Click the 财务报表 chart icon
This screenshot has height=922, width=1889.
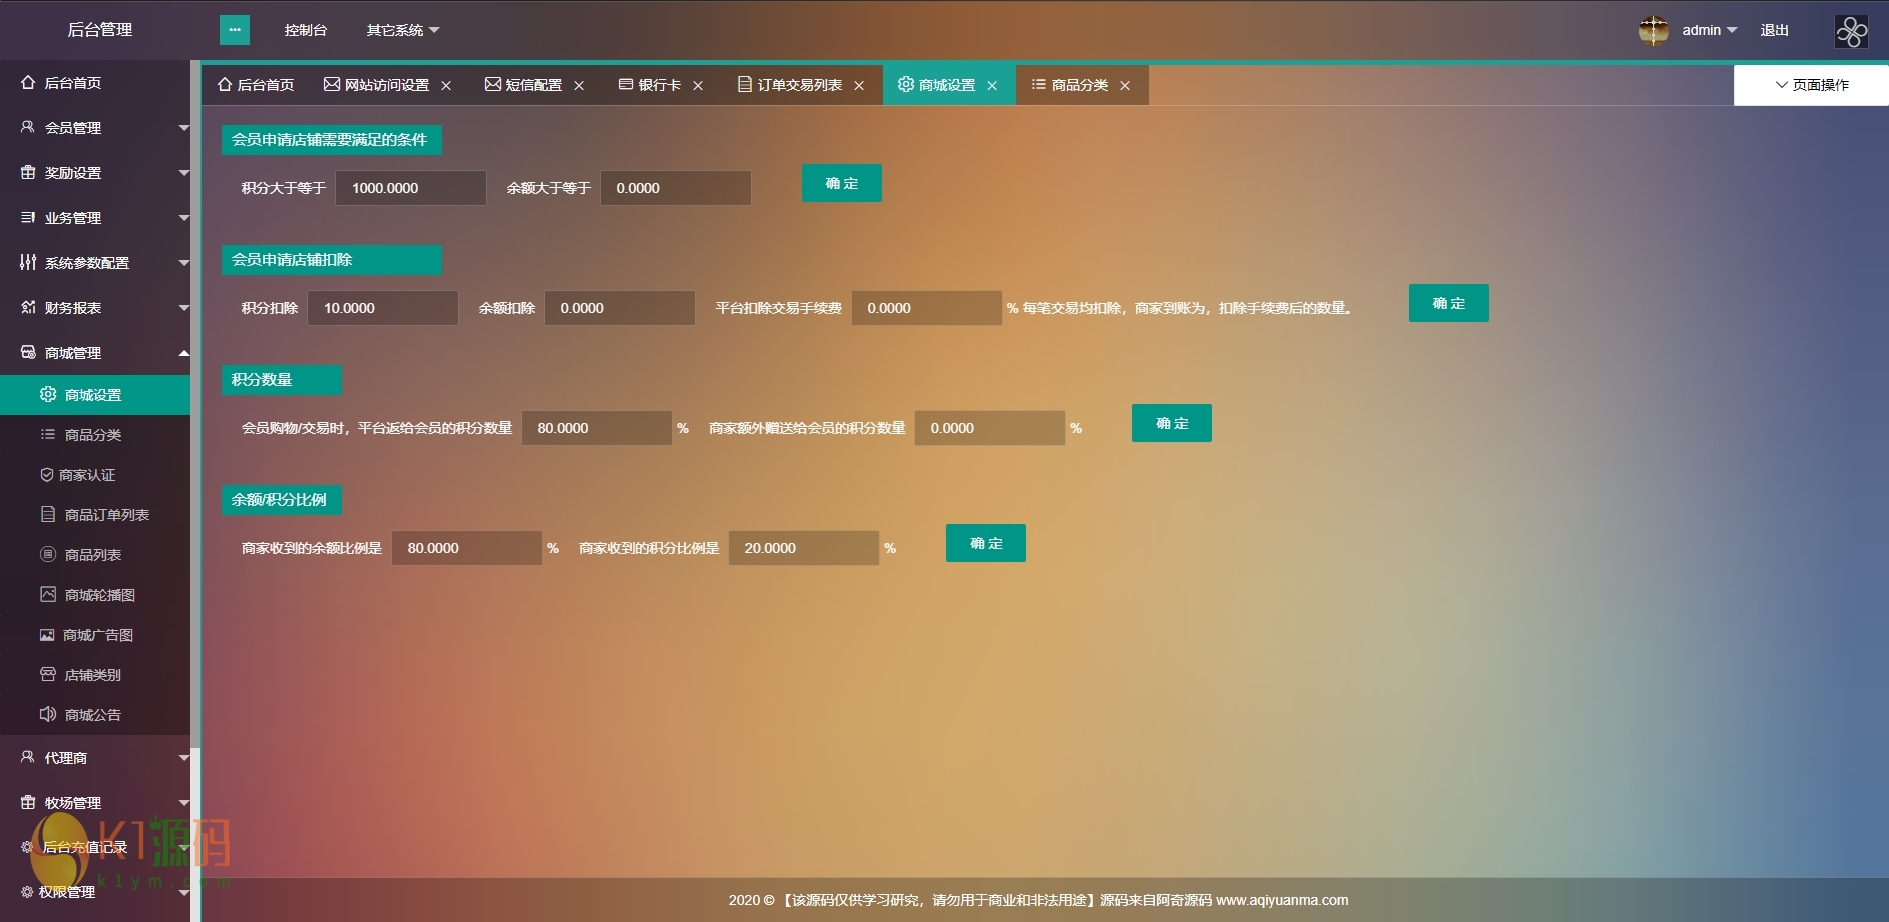tap(28, 308)
